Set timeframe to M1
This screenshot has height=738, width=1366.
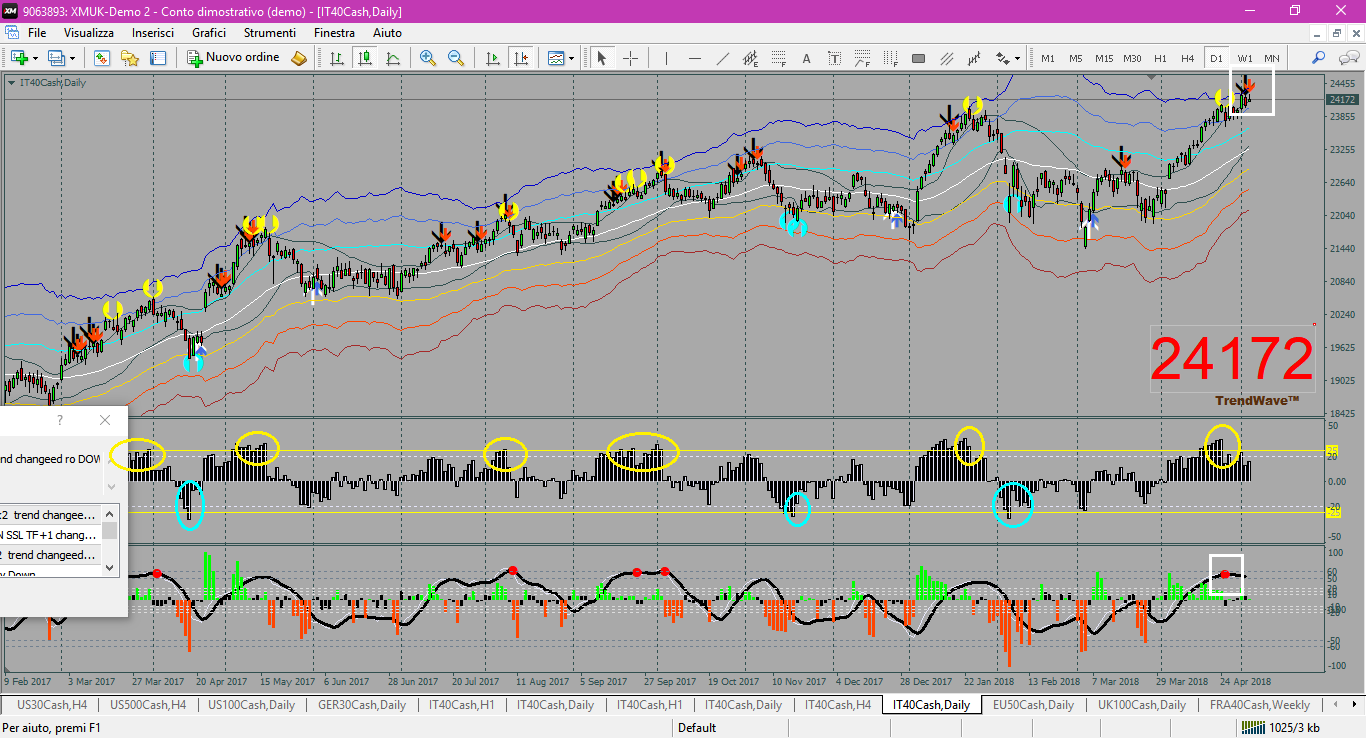pos(1047,58)
